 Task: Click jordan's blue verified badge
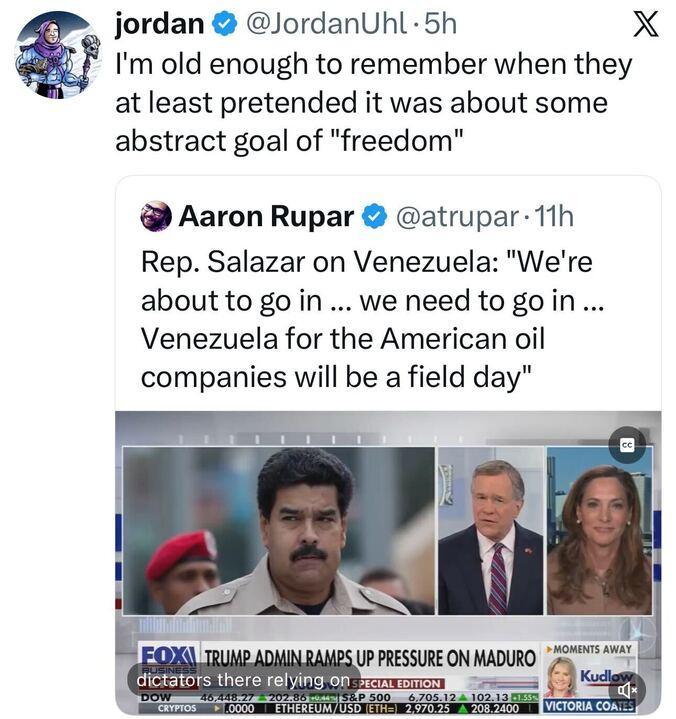tap(226, 24)
